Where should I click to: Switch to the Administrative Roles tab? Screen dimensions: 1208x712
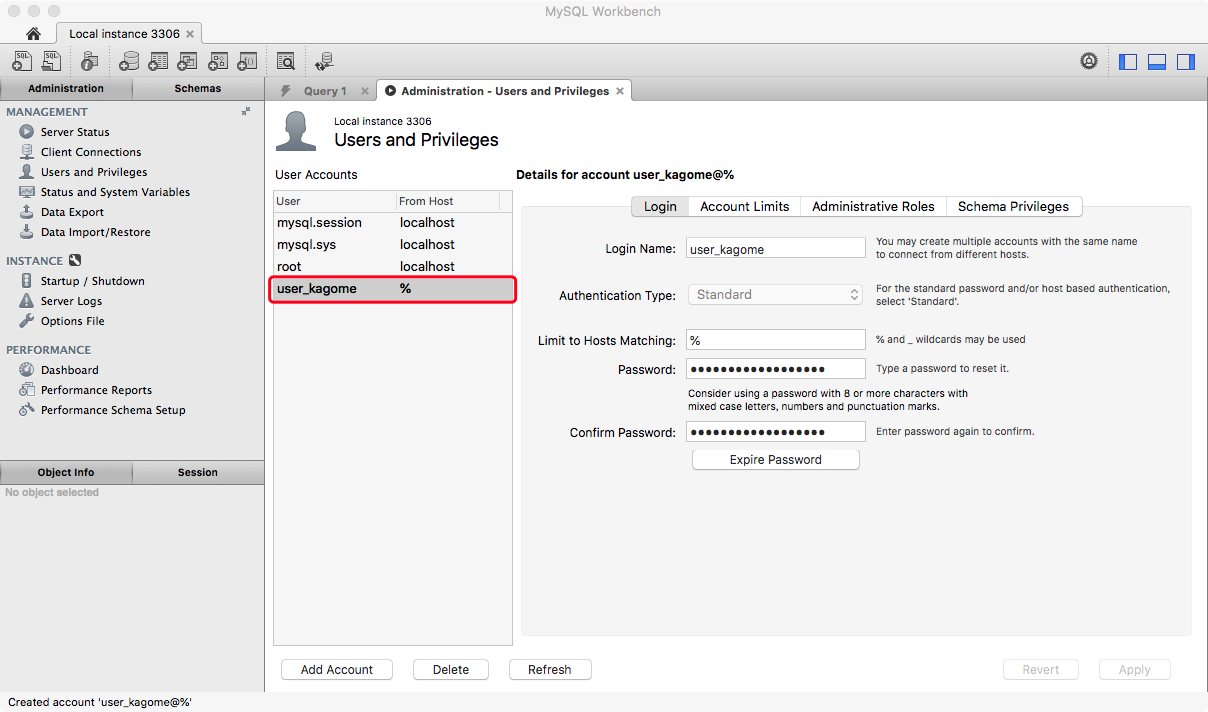coord(873,206)
